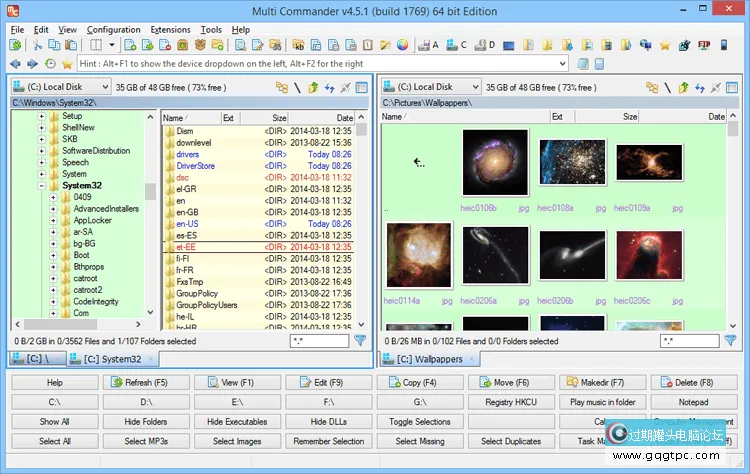Click the FTP connection toolbar icon

(703, 45)
